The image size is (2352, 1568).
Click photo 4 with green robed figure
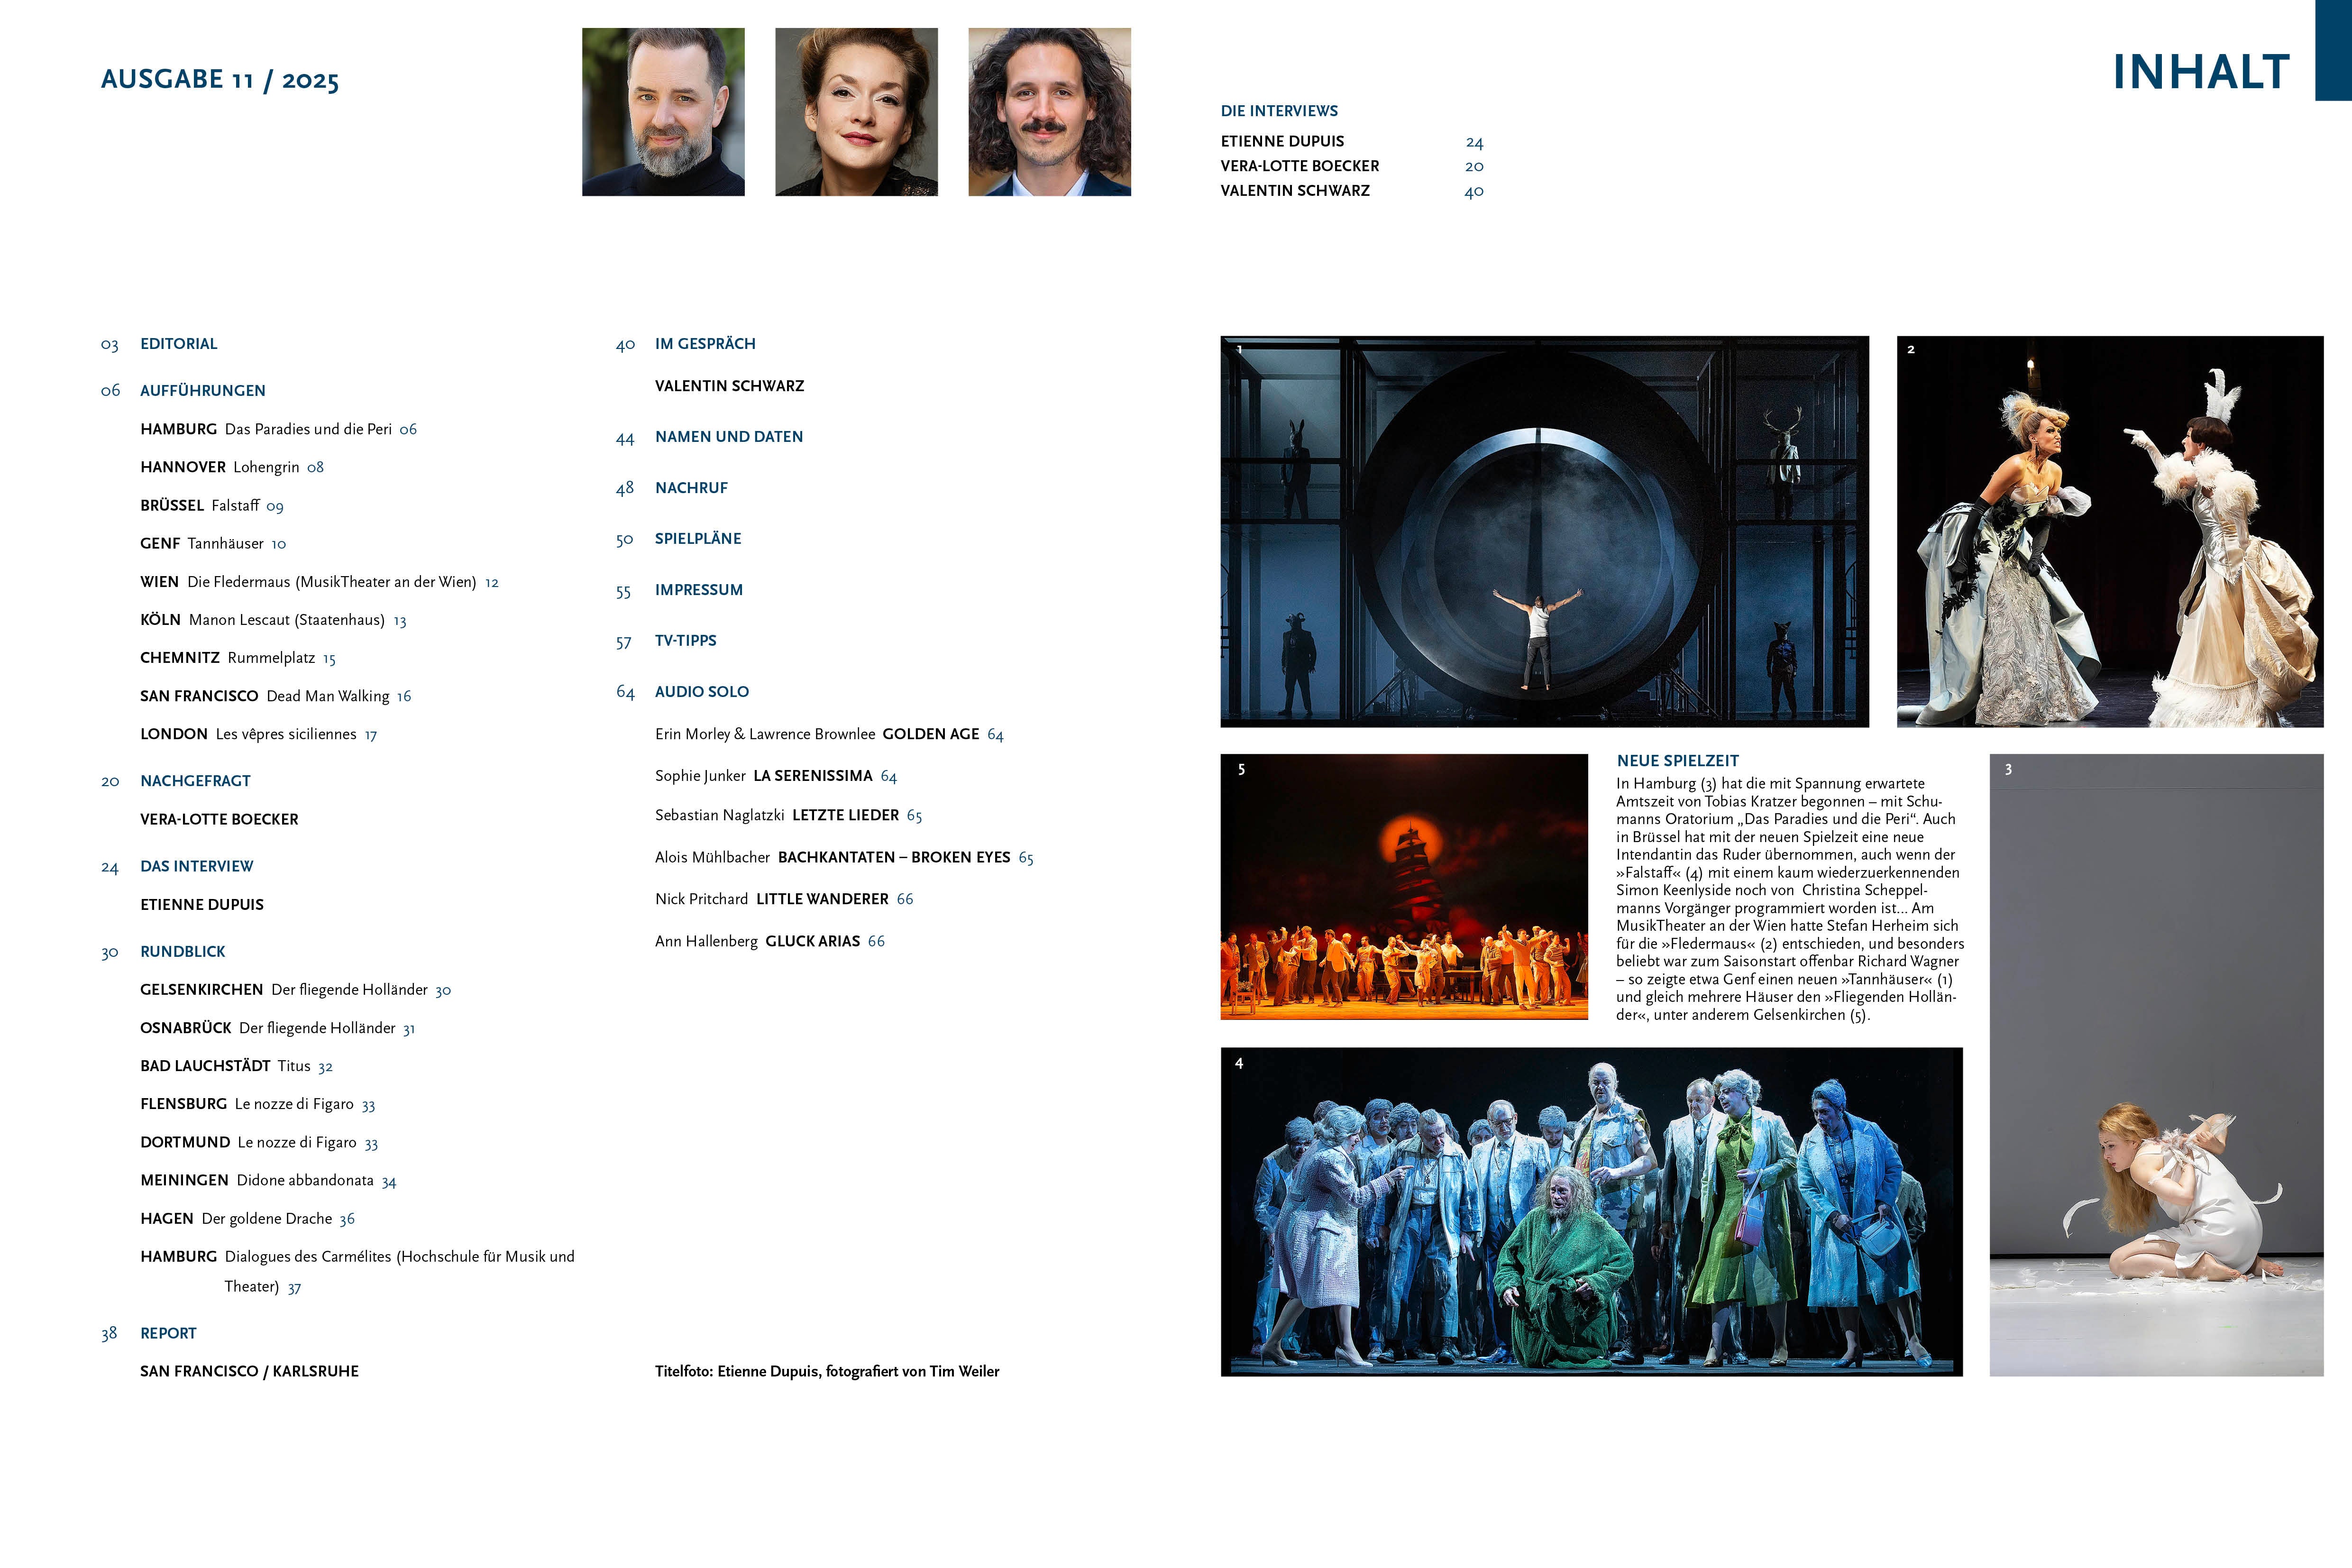(x=1591, y=1212)
